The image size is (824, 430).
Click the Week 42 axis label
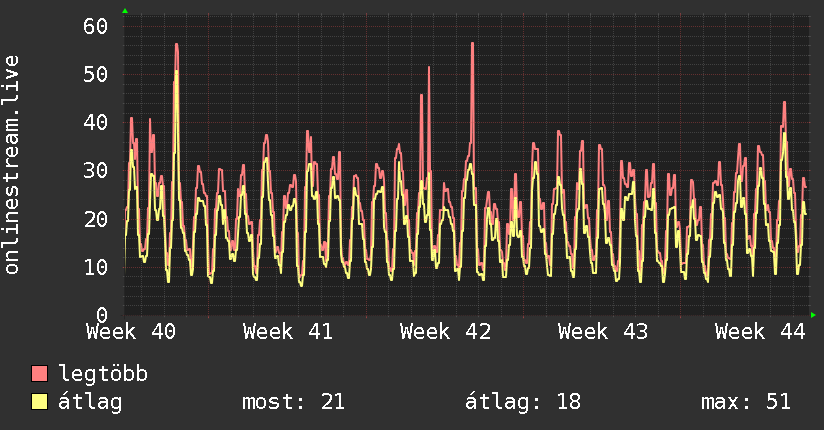pos(445,332)
